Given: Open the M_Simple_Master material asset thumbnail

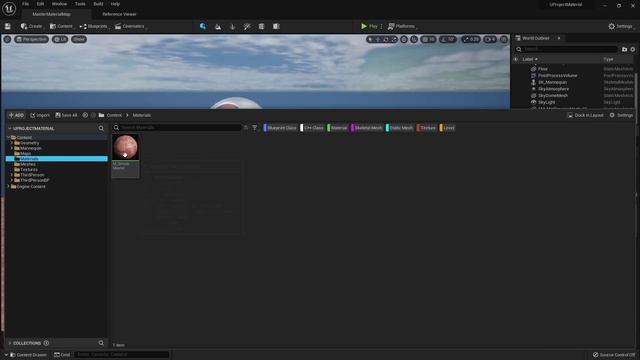Looking at the screenshot, I should (126, 147).
